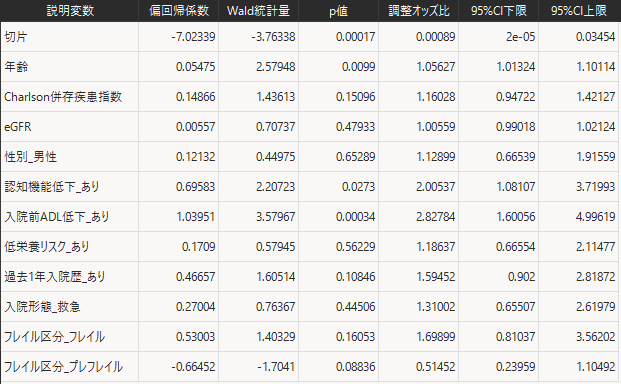
Task: Click the Wald統計量 column header
Action: (x=259, y=11)
